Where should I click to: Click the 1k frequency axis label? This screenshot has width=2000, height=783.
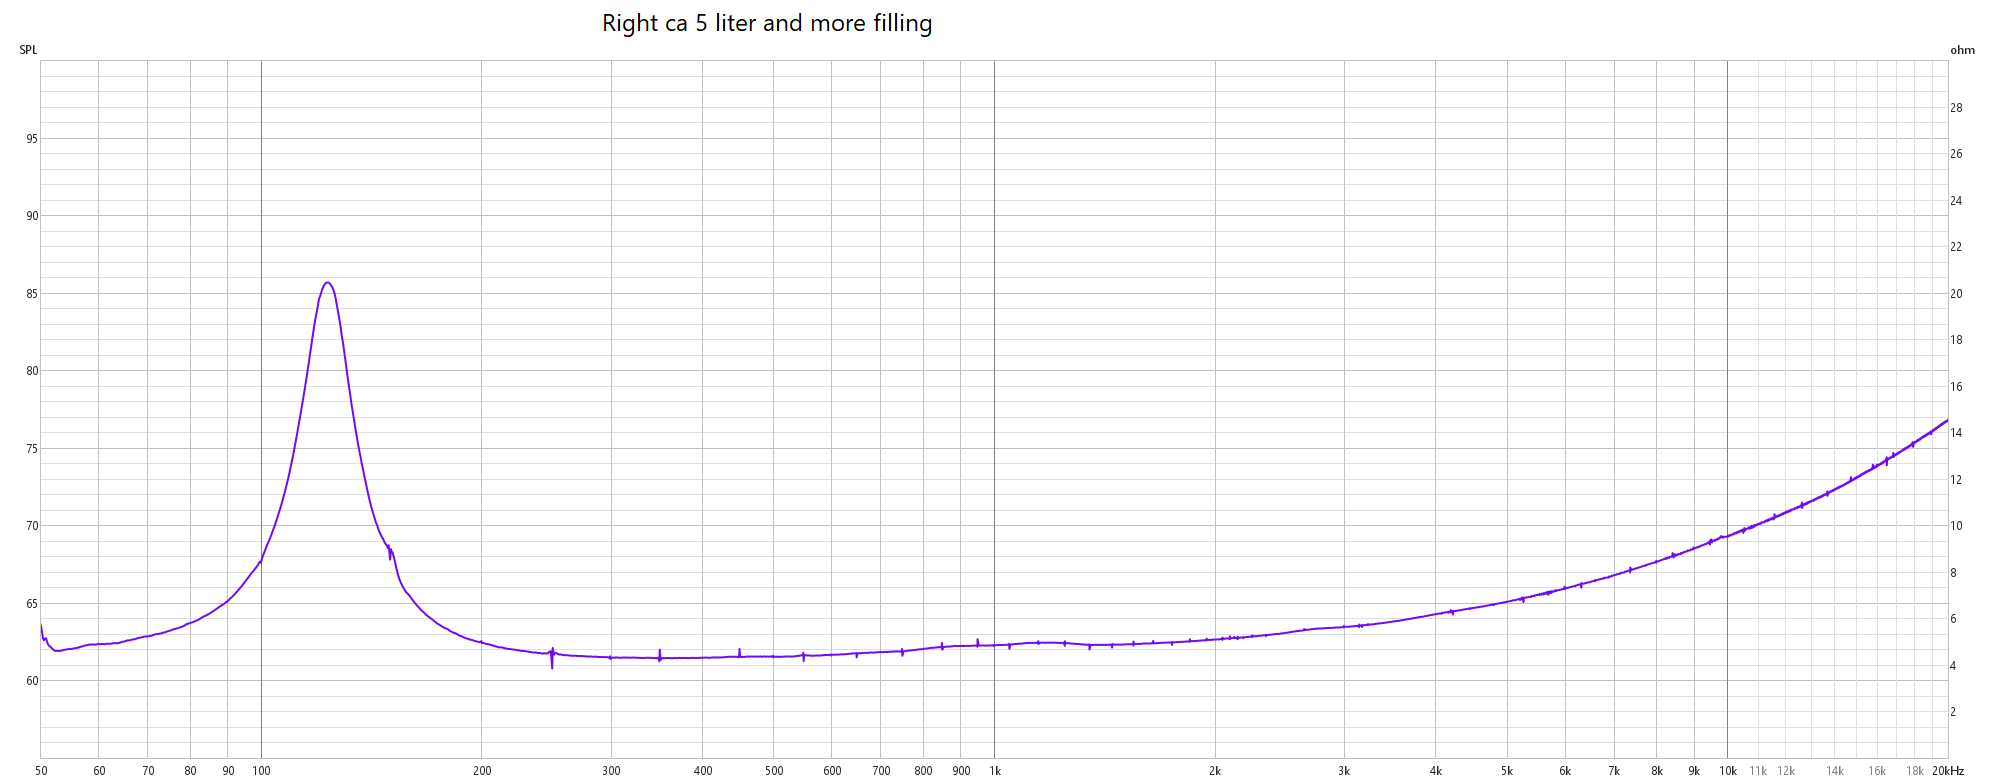995,771
